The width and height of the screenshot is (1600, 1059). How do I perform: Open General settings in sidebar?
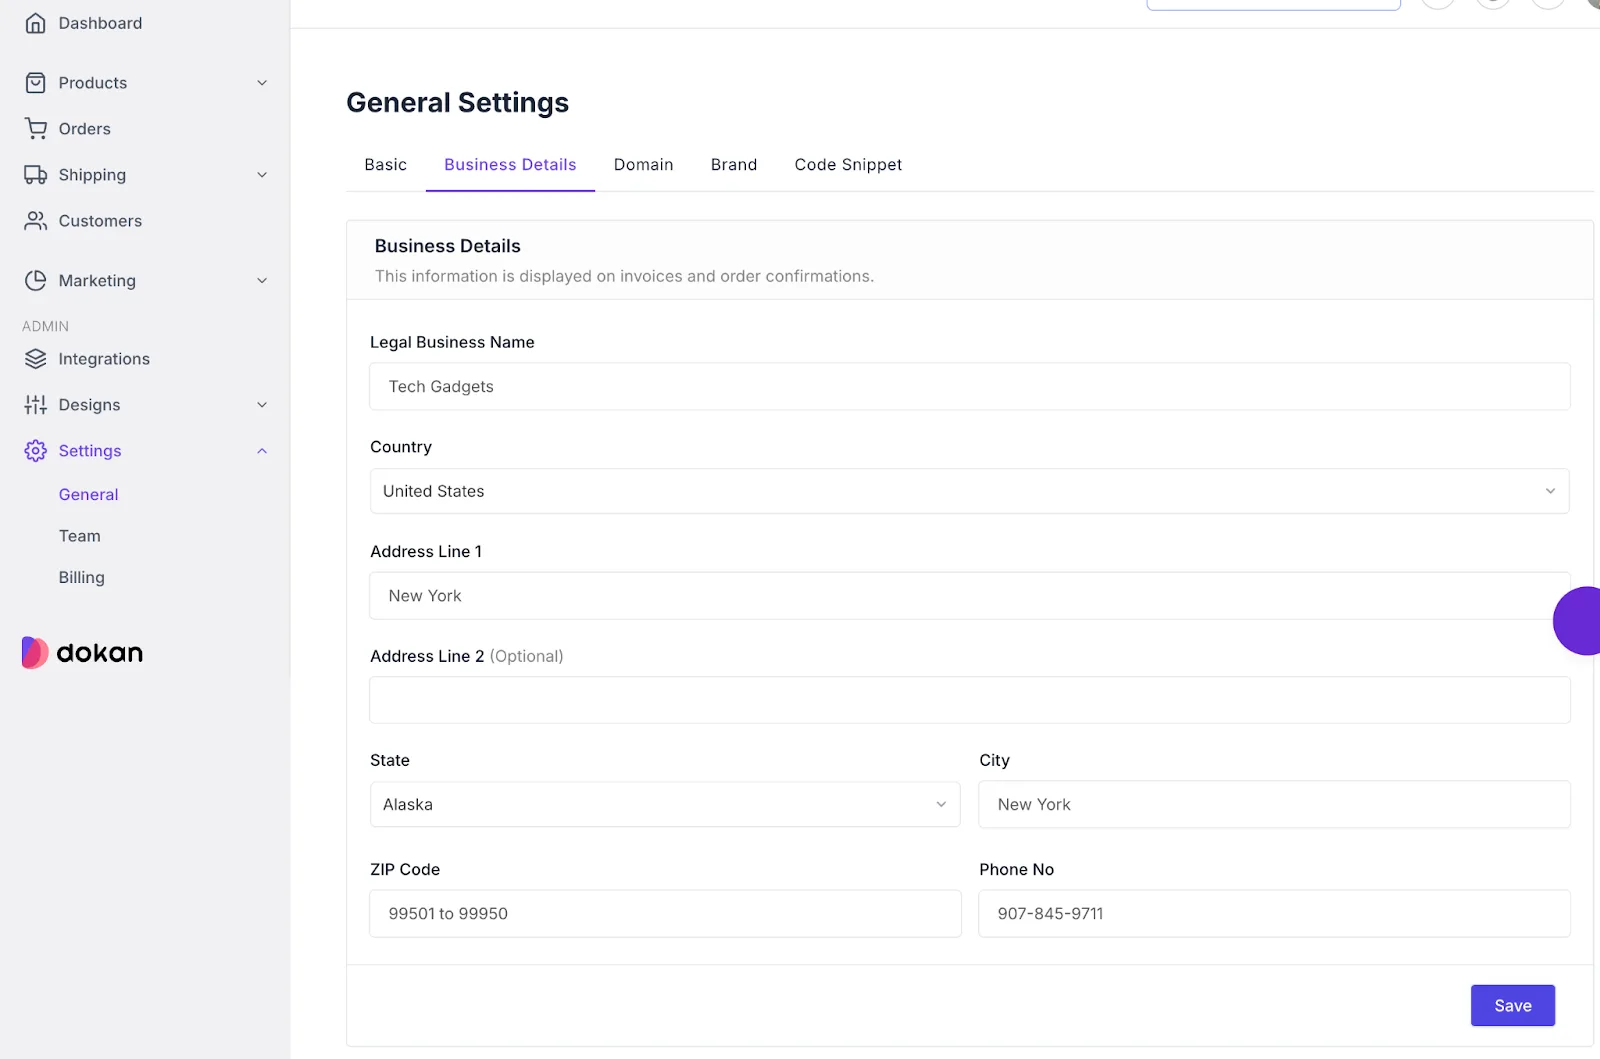(89, 494)
